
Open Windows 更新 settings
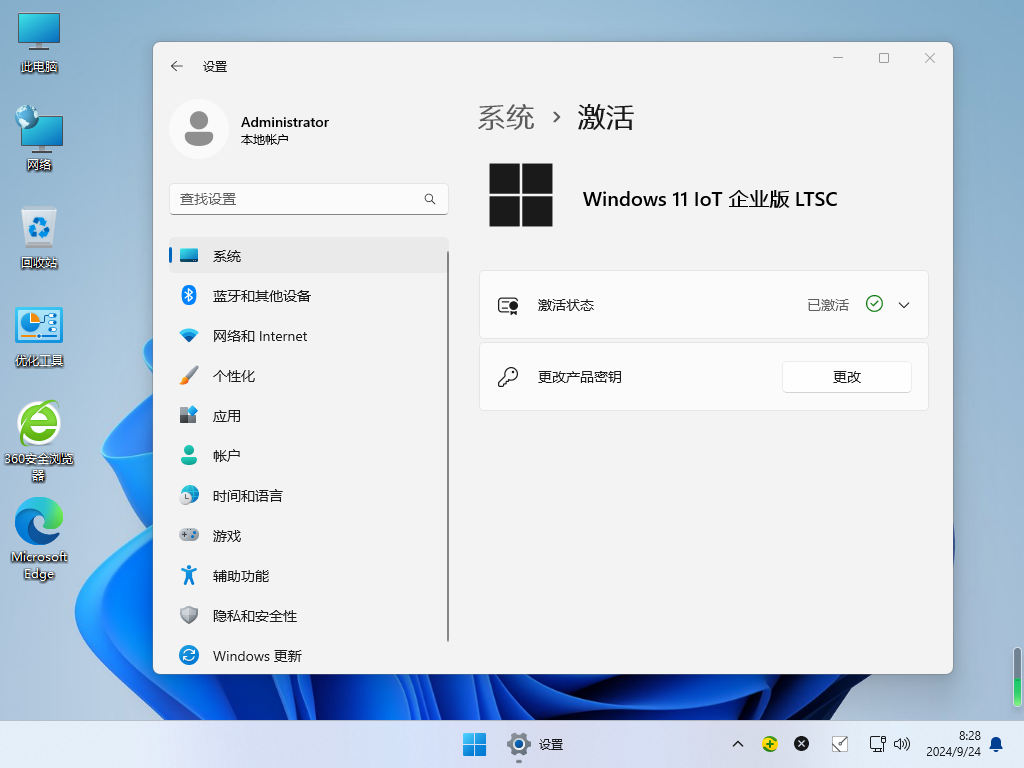(x=308, y=655)
